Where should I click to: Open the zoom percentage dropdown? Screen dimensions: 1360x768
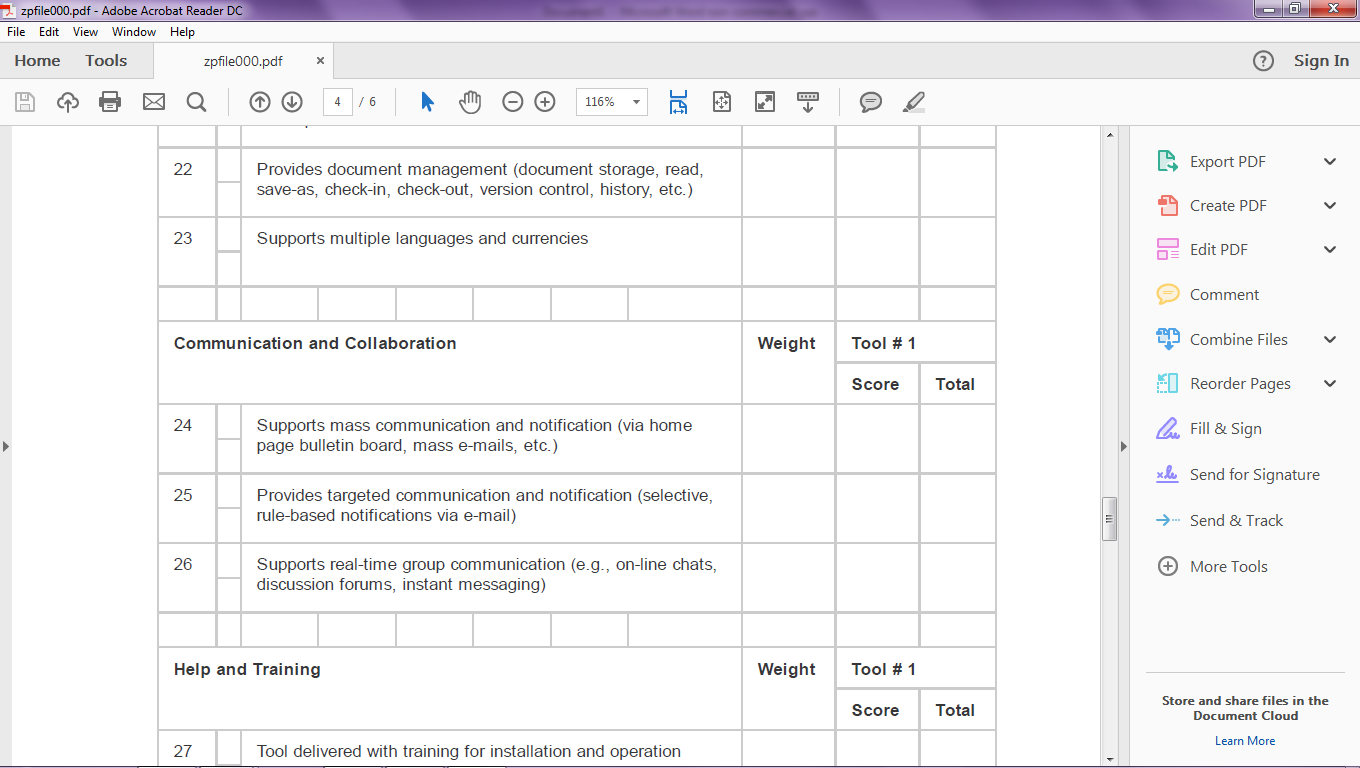(x=635, y=101)
